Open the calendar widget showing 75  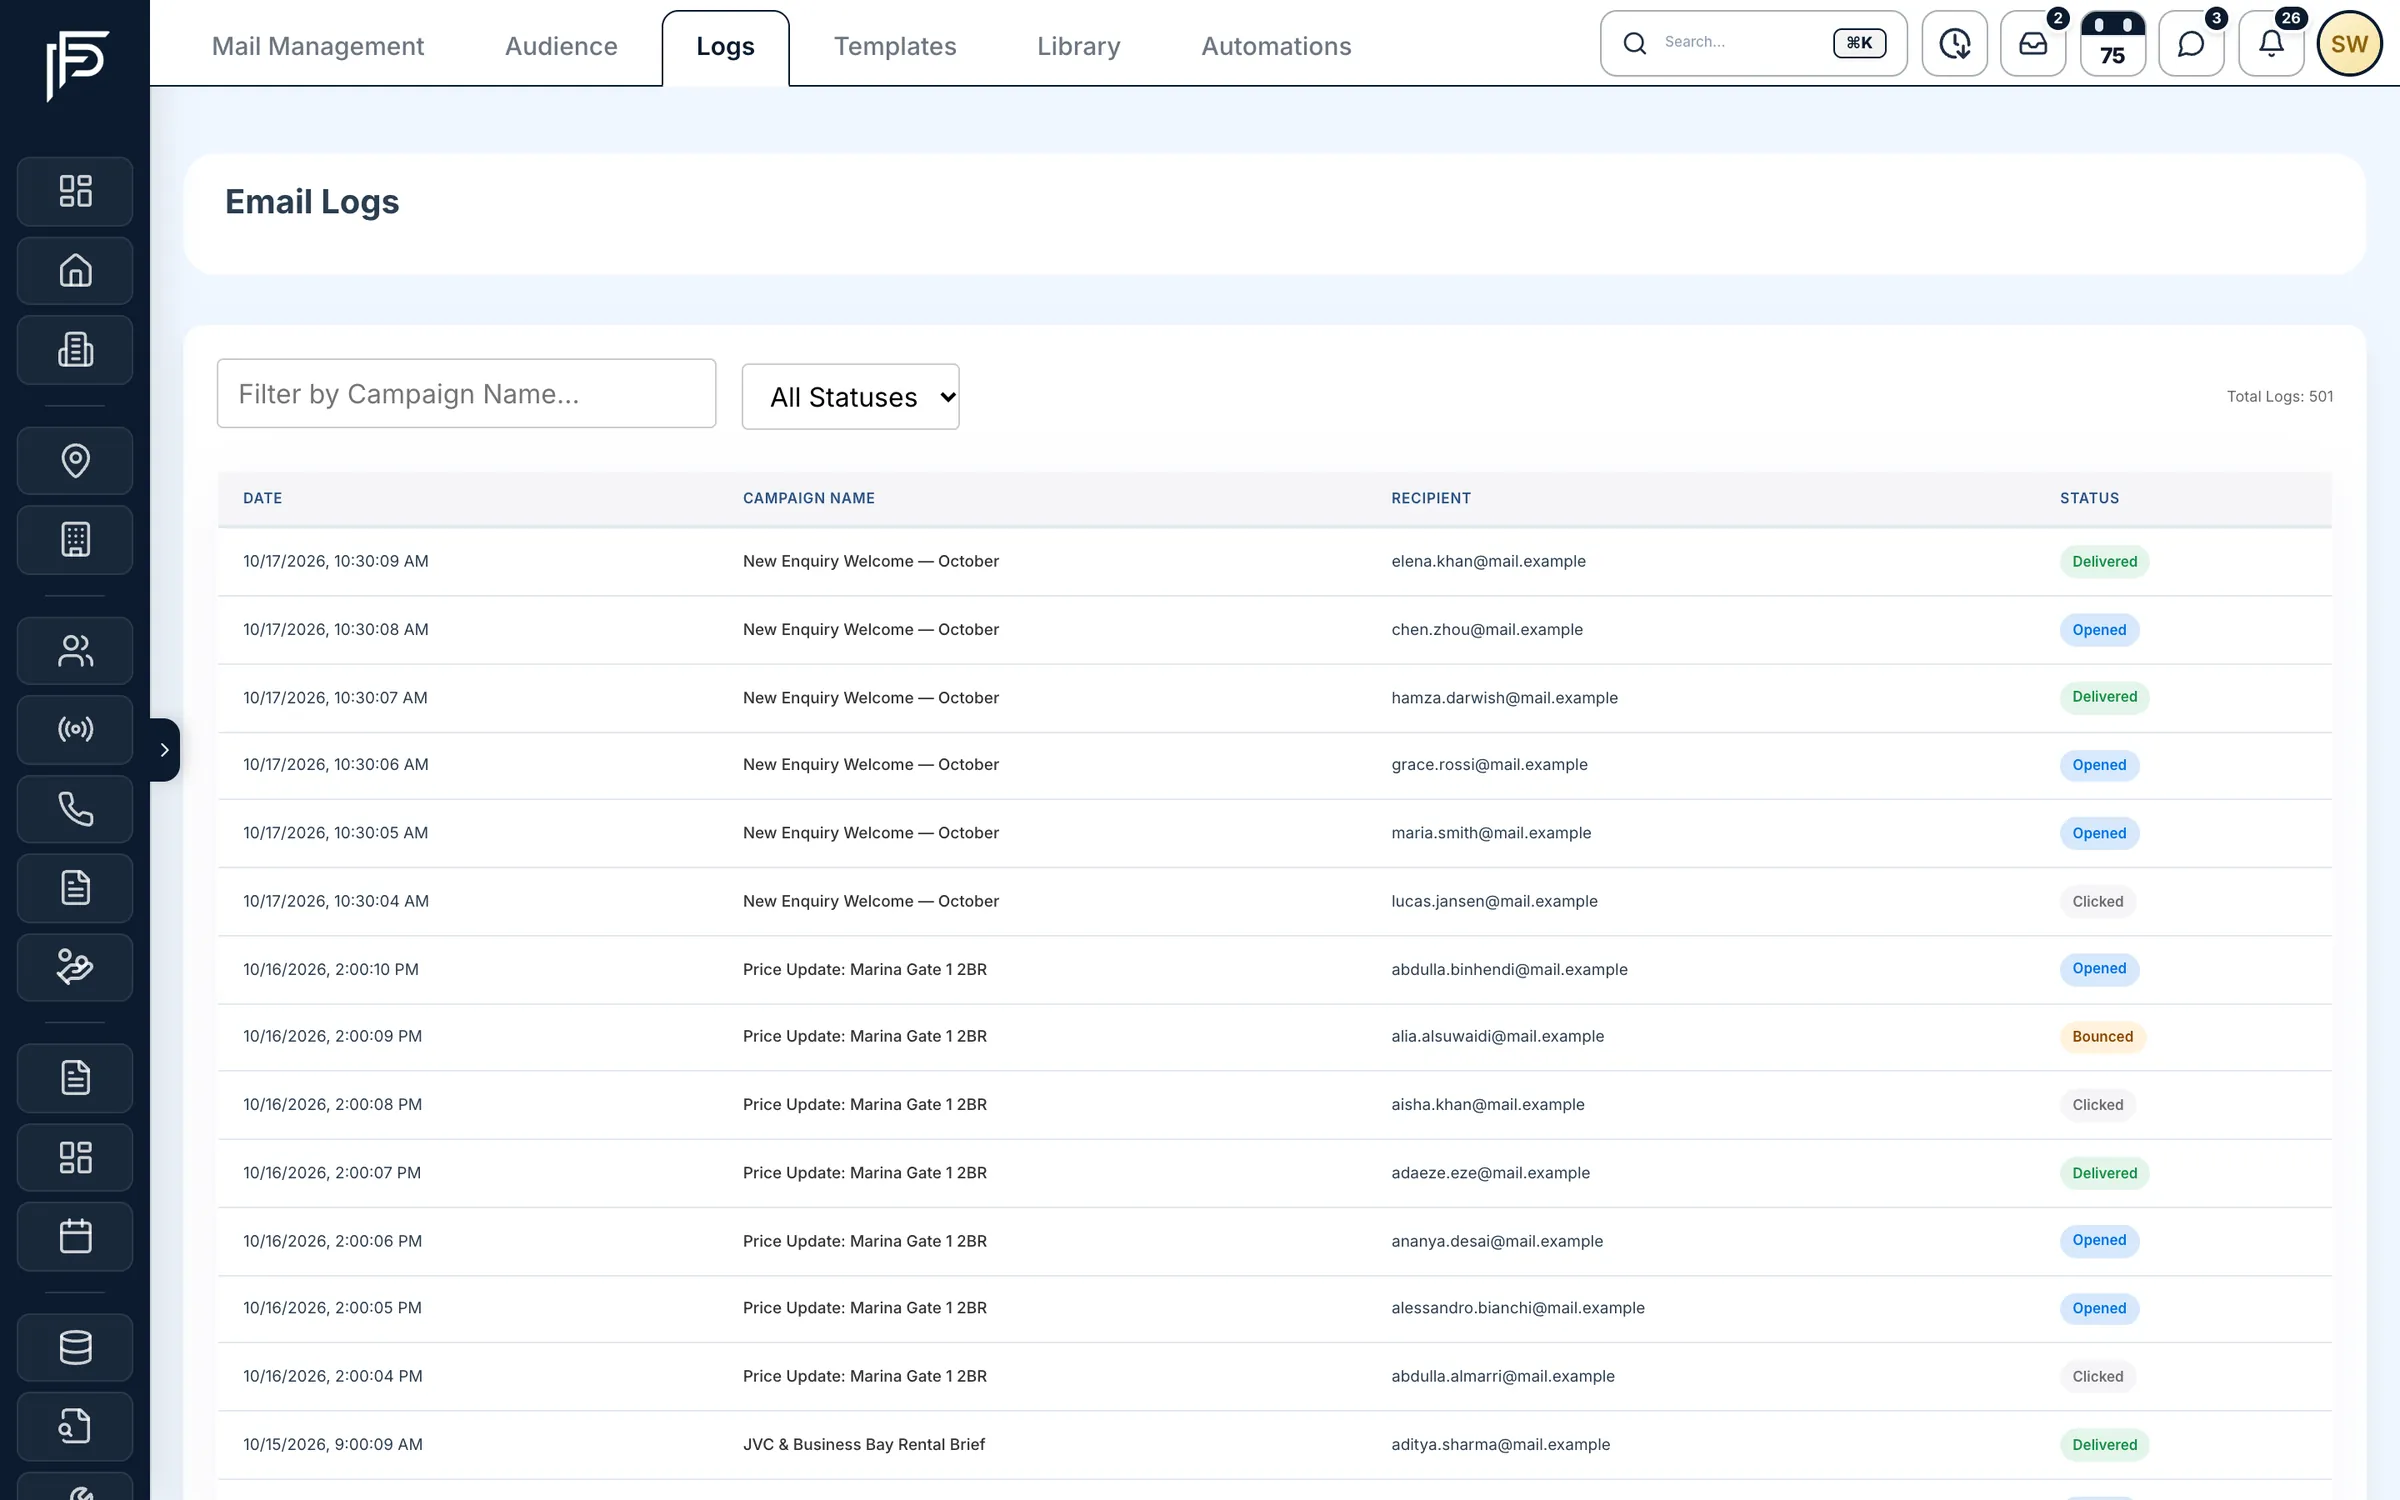(2112, 43)
